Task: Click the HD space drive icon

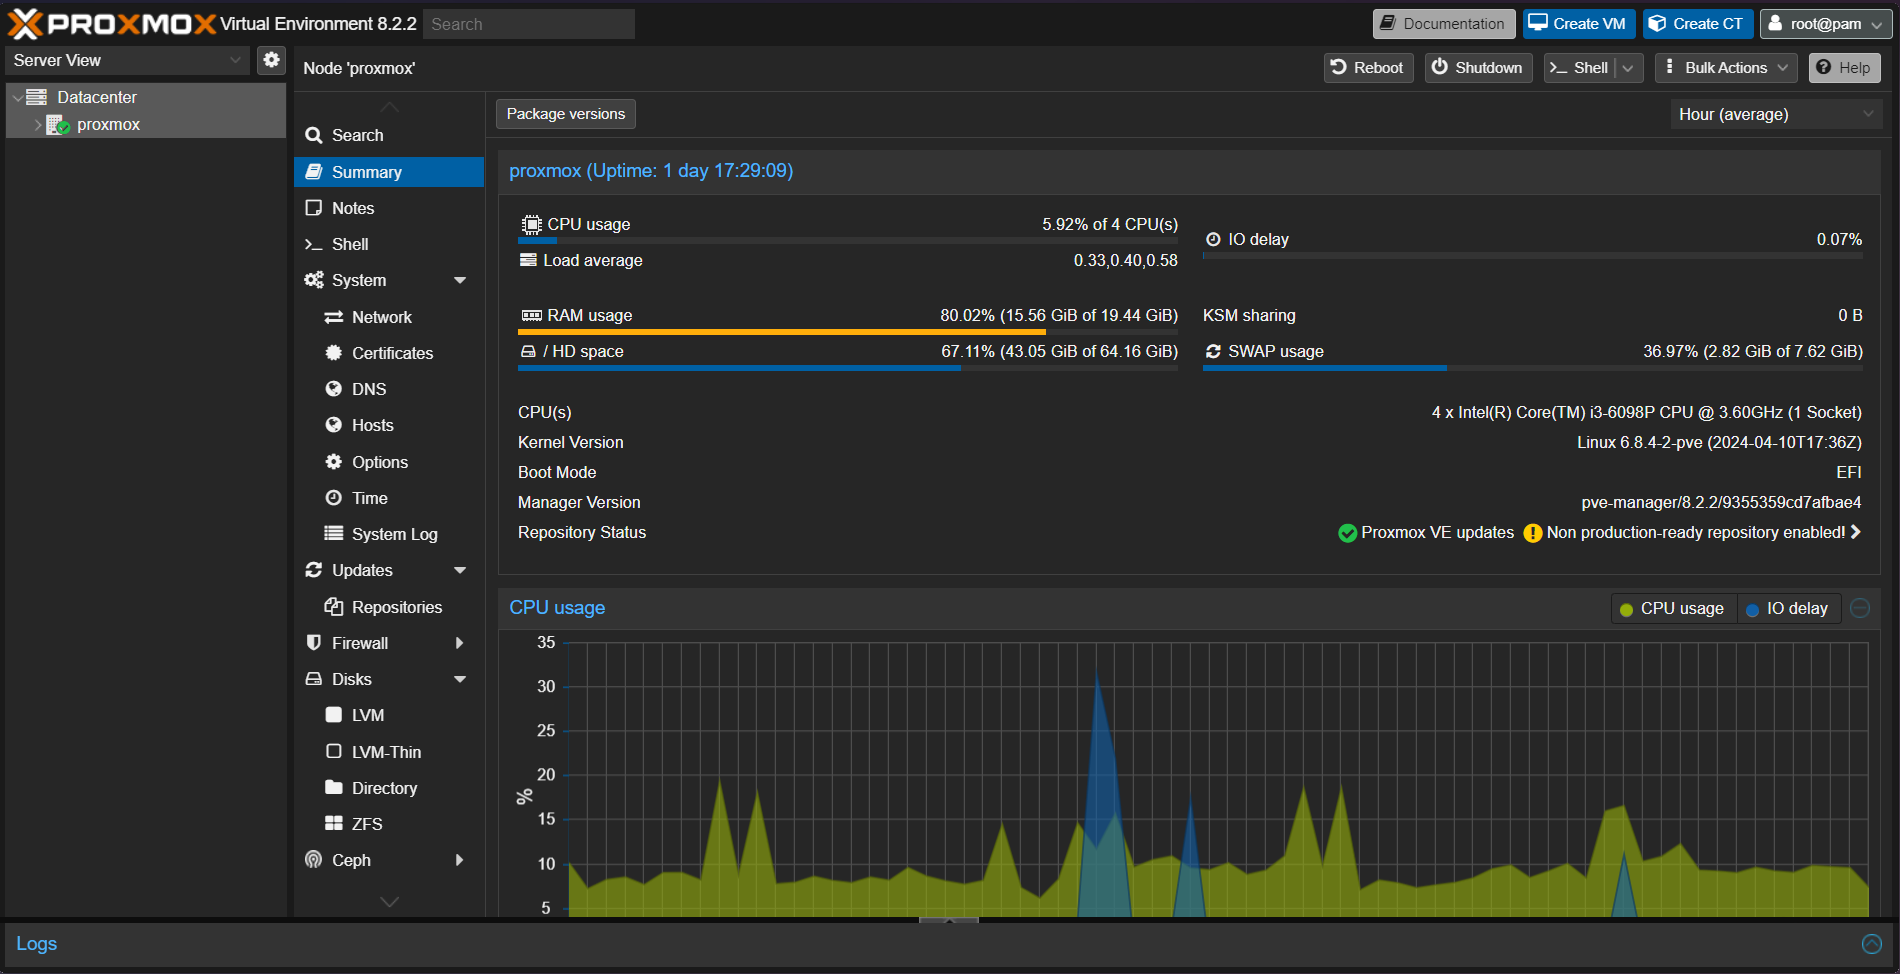Action: tap(529, 352)
